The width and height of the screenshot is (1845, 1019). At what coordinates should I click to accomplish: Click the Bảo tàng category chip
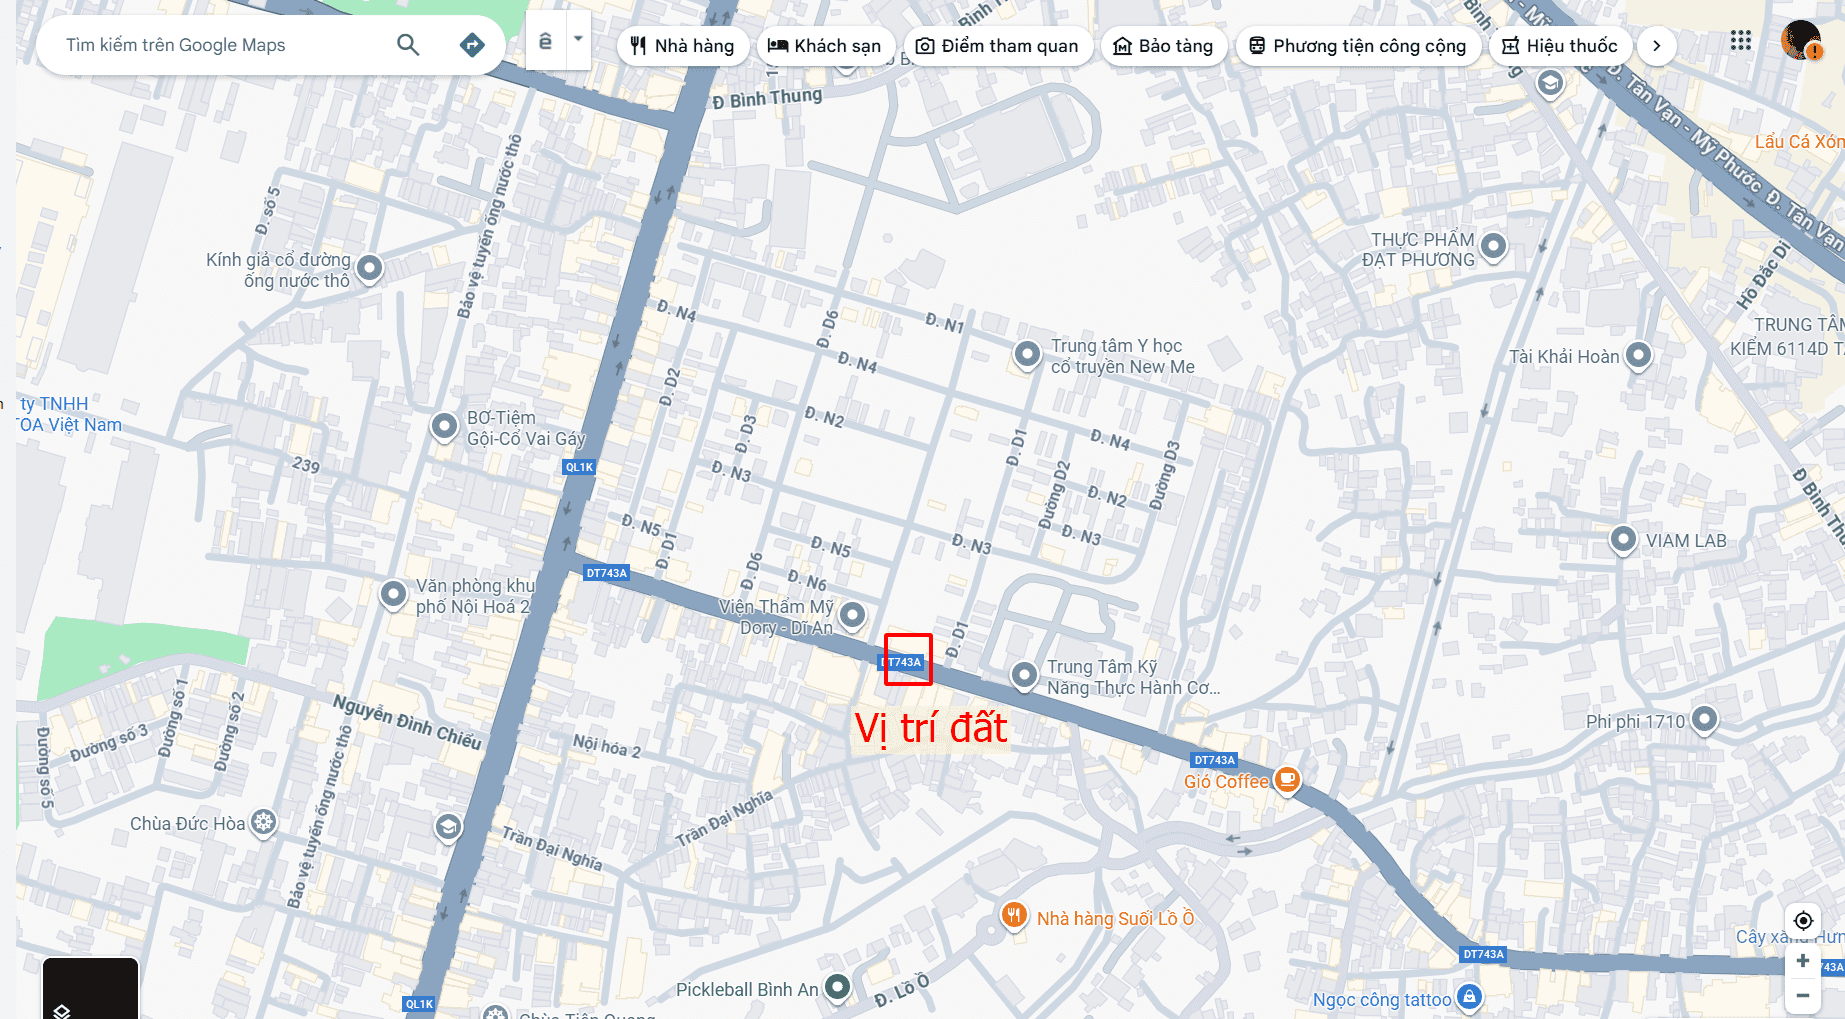click(x=1163, y=46)
